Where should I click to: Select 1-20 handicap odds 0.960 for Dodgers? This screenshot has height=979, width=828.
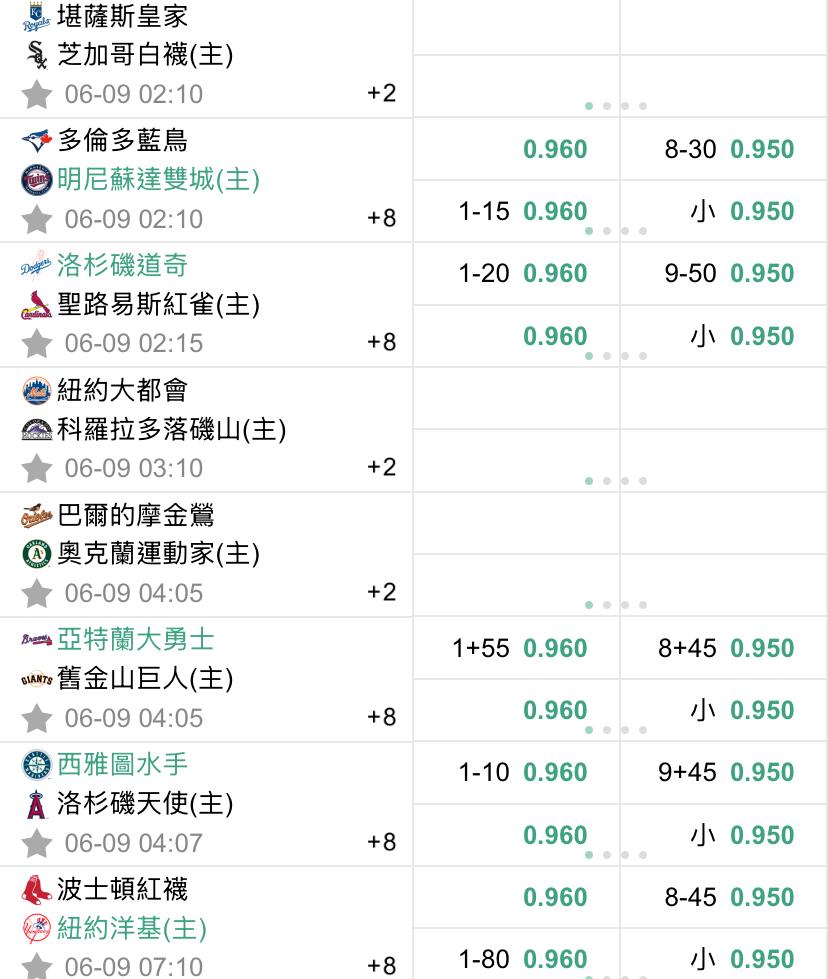pyautogui.click(x=523, y=273)
